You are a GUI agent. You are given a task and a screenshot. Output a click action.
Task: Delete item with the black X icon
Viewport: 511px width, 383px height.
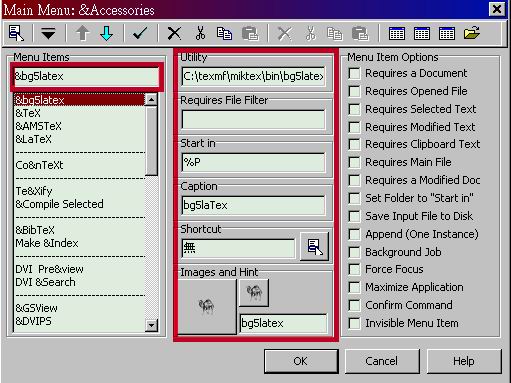[174, 33]
